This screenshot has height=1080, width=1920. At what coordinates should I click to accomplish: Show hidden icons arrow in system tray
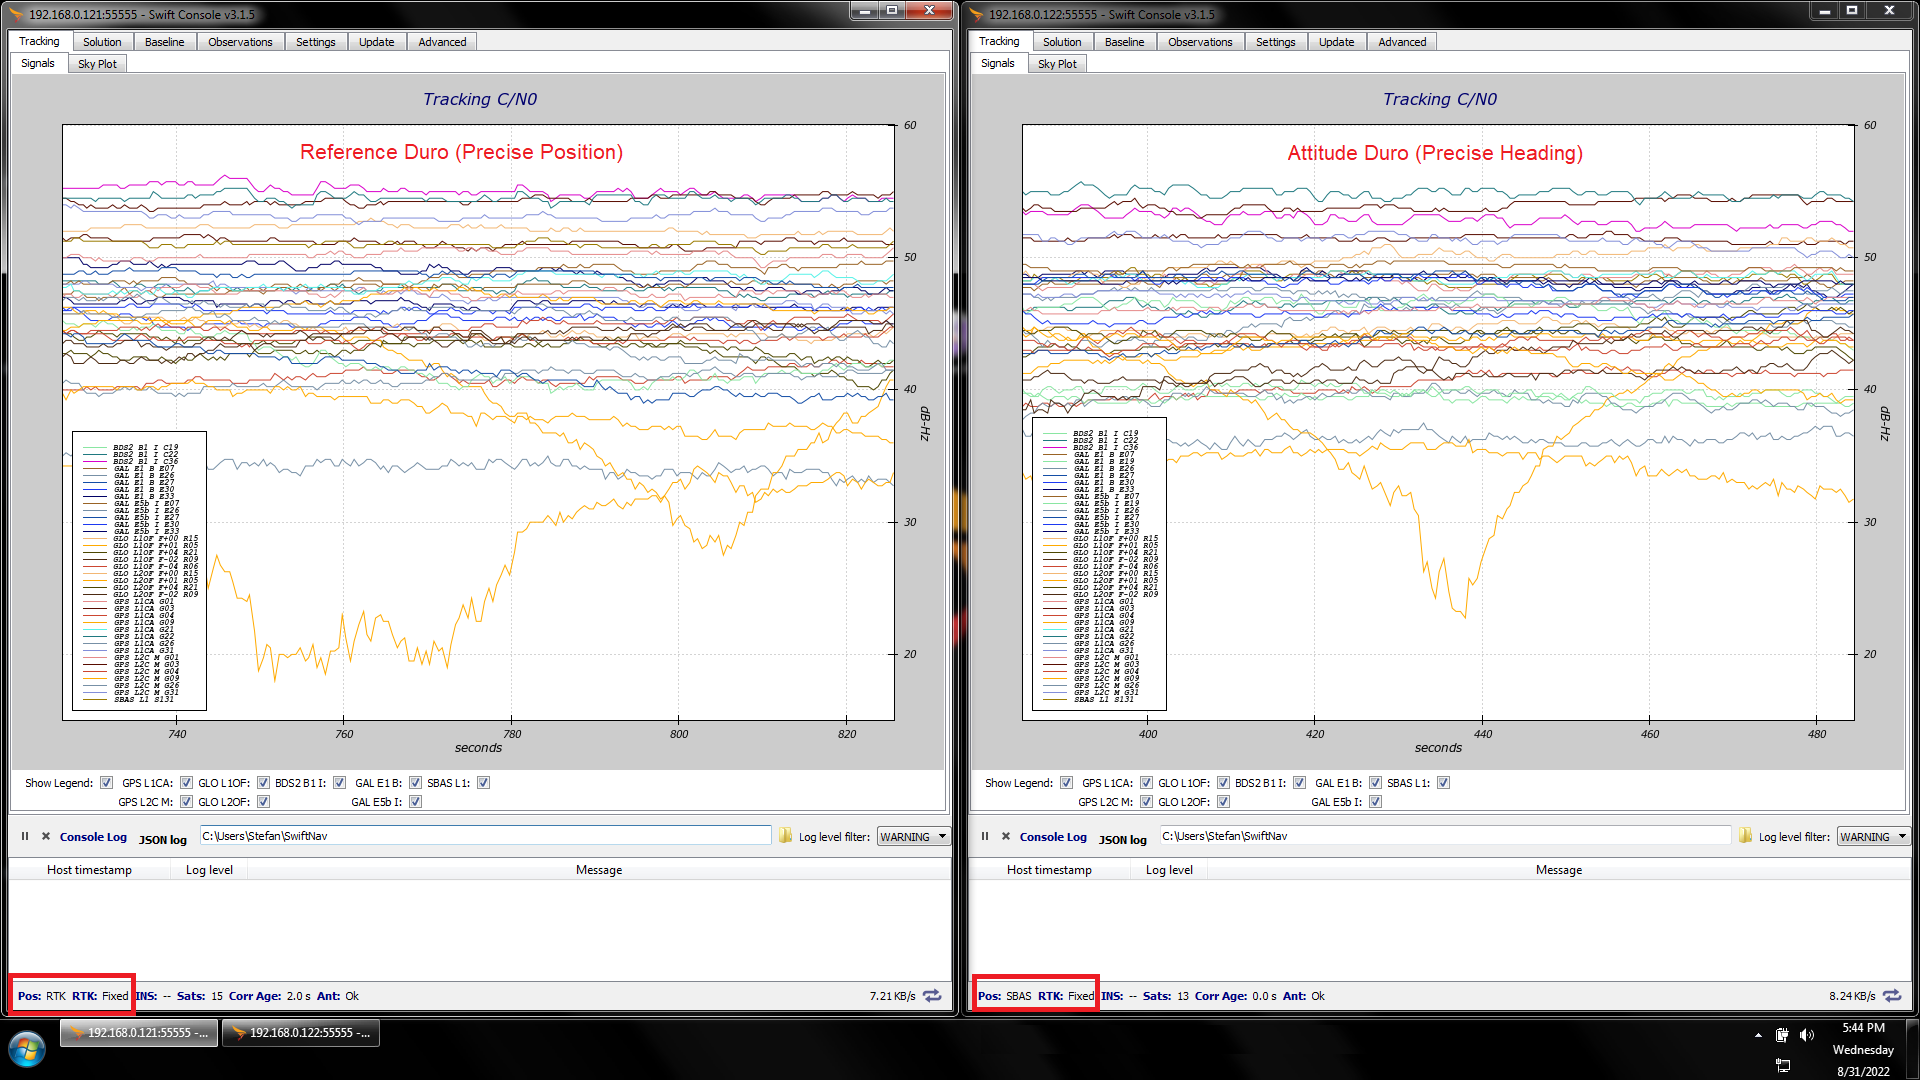[x=1758, y=1036]
